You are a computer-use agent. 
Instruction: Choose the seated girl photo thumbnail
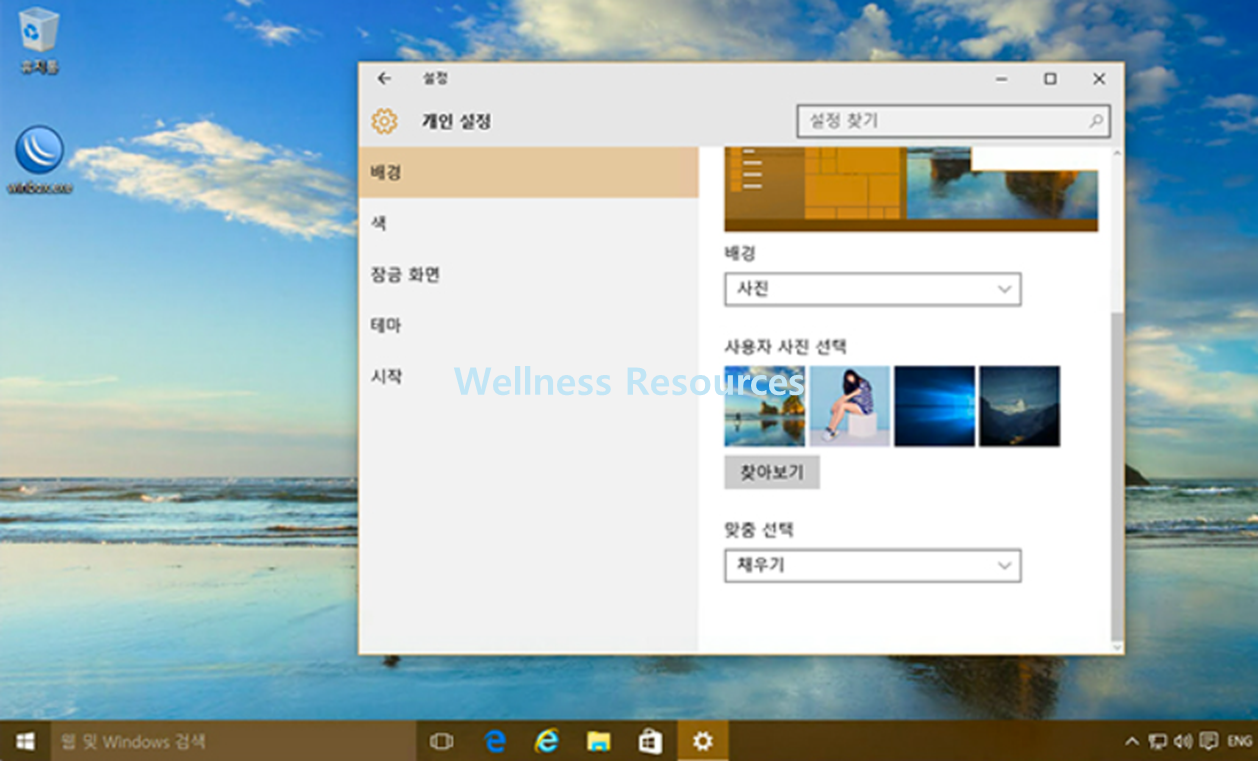click(x=850, y=406)
